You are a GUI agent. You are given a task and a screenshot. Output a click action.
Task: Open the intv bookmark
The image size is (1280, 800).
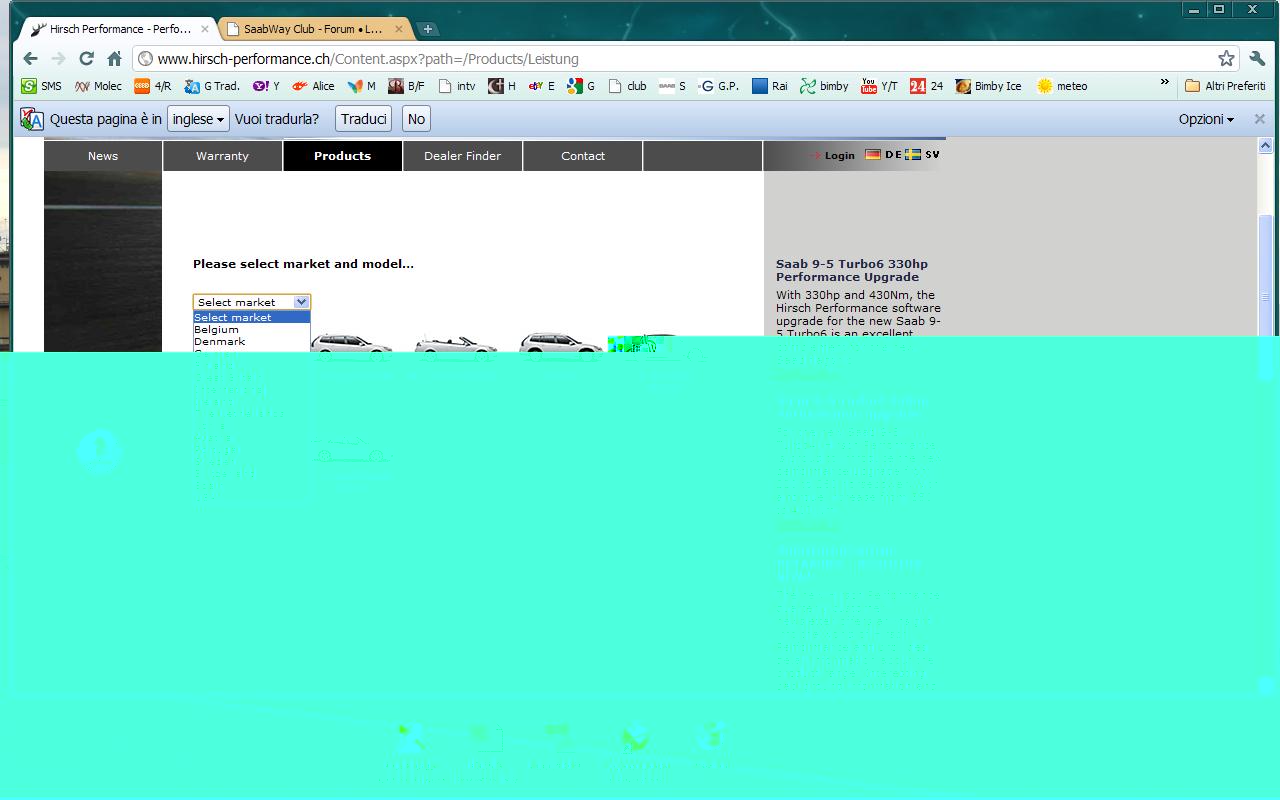point(457,86)
